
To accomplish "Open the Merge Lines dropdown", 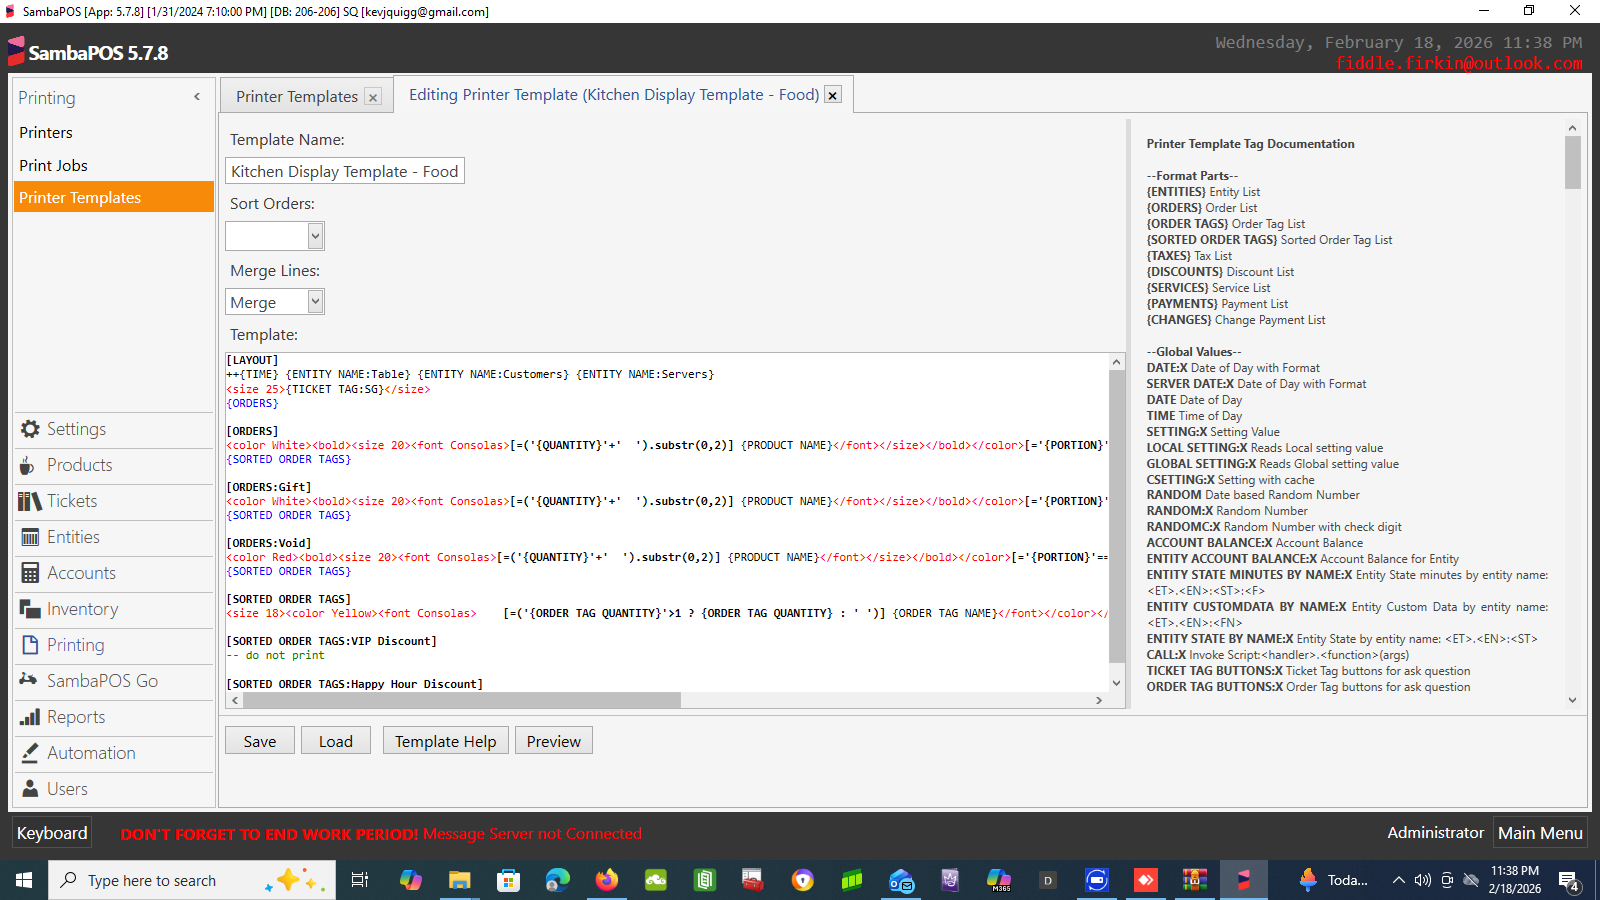I will [315, 302].
